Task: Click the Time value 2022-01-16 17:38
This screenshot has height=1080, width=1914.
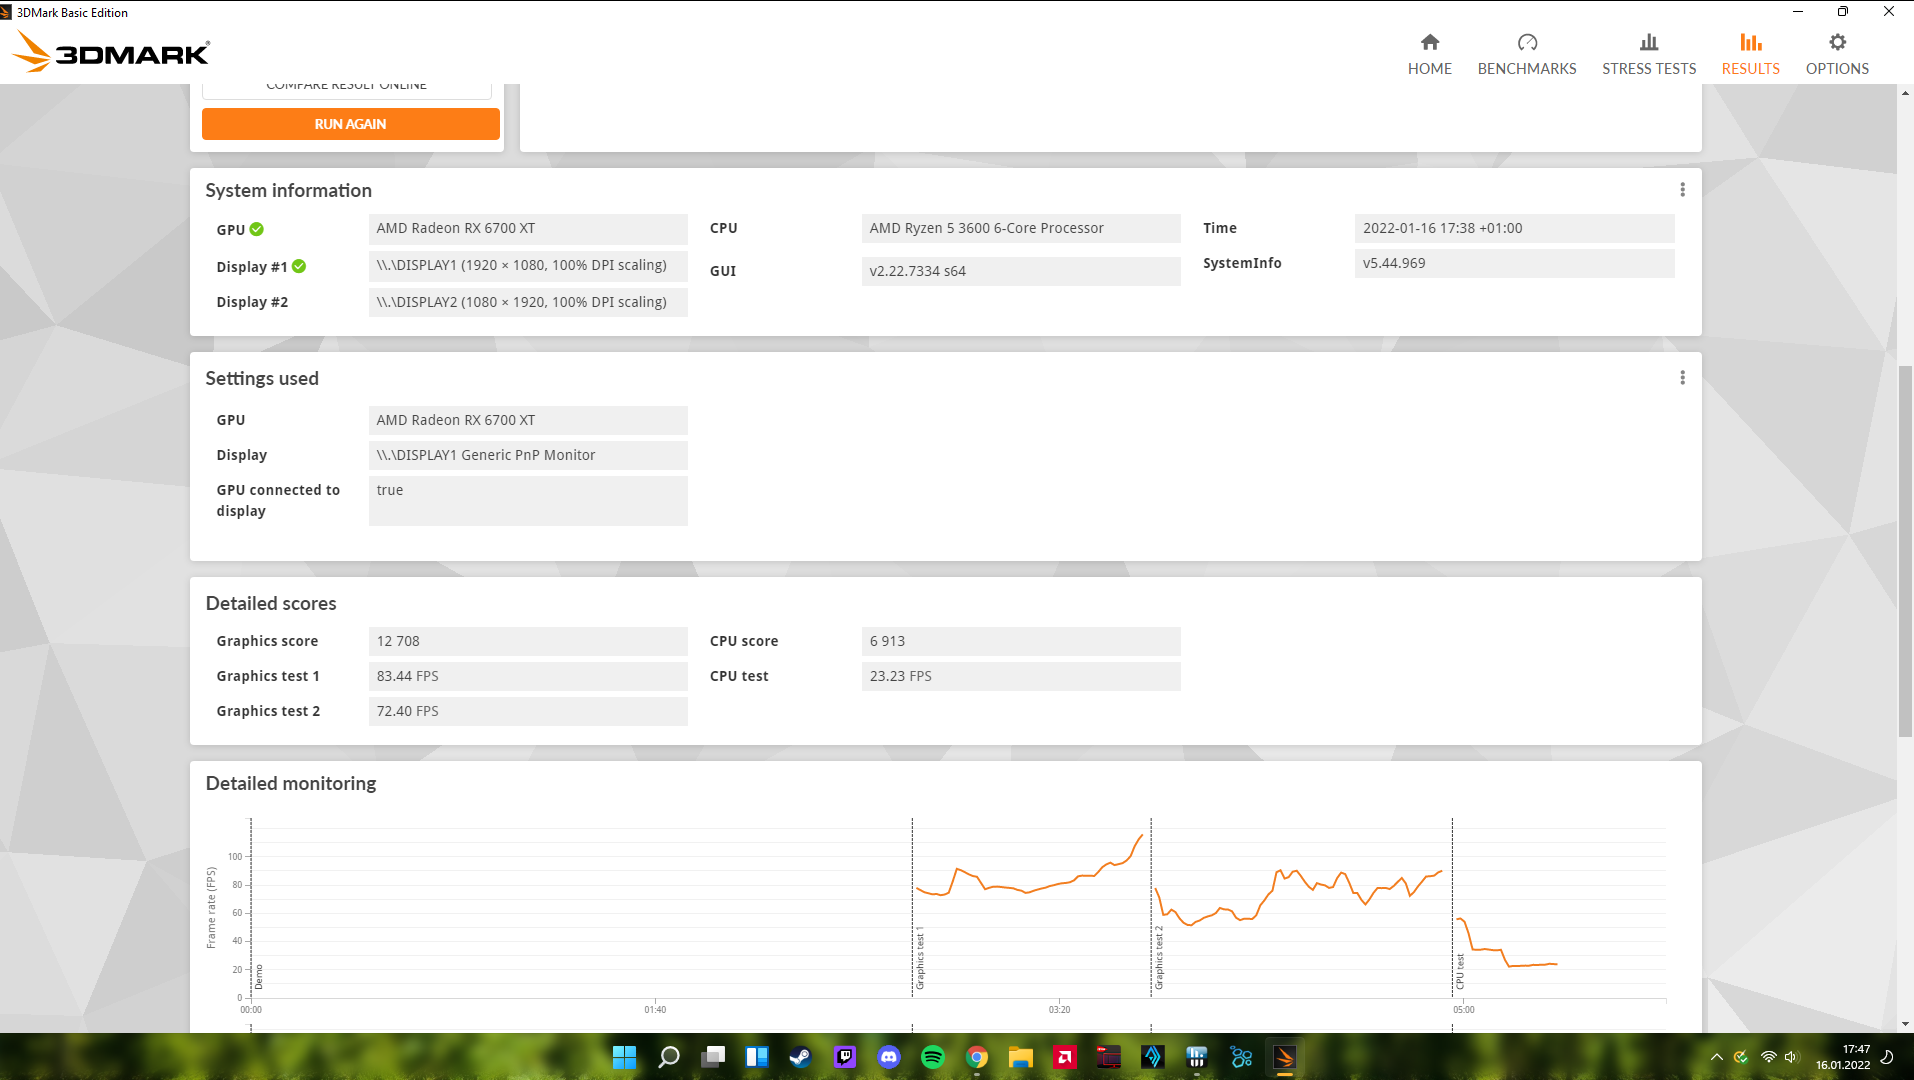Action: pos(1514,228)
